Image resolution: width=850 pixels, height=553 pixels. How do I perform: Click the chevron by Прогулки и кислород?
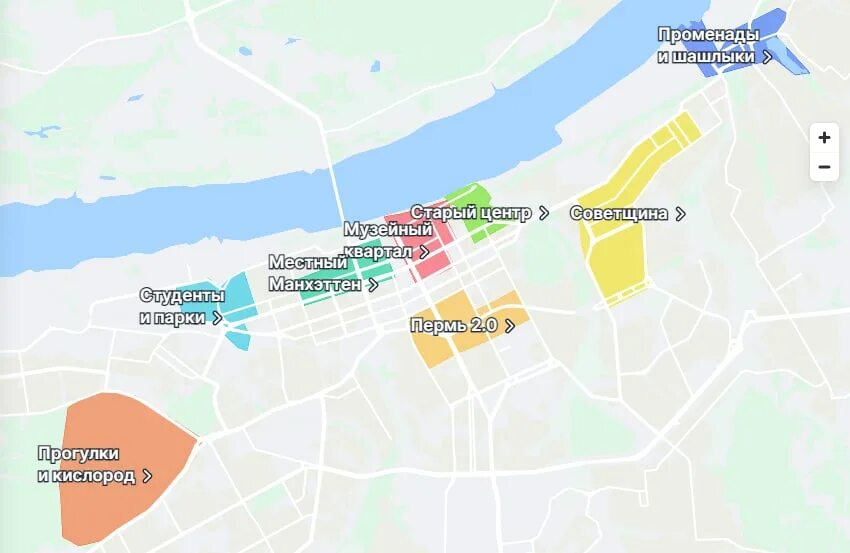[147, 476]
